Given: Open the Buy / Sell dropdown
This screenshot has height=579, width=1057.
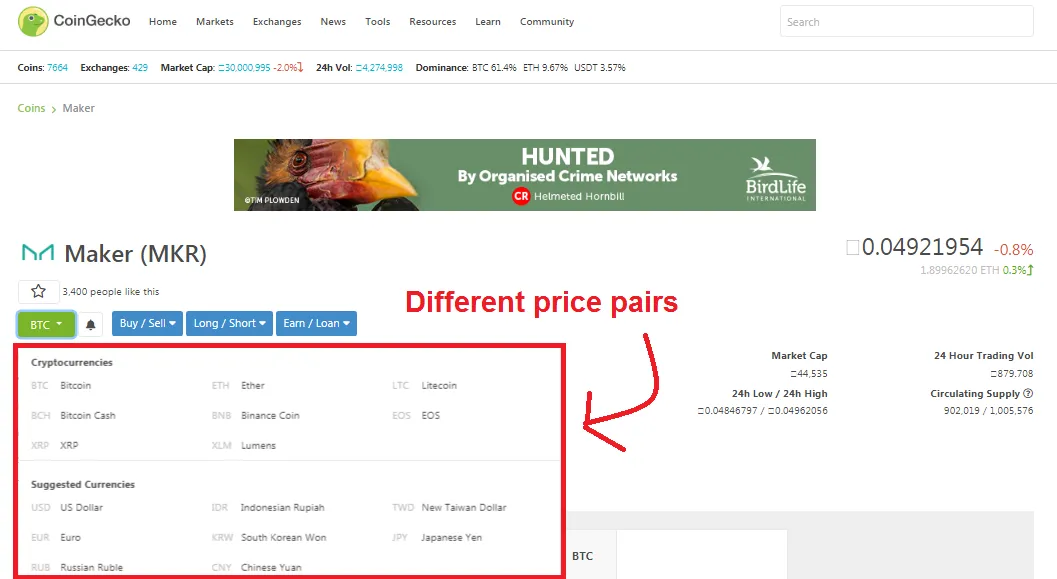Looking at the screenshot, I should point(148,323).
